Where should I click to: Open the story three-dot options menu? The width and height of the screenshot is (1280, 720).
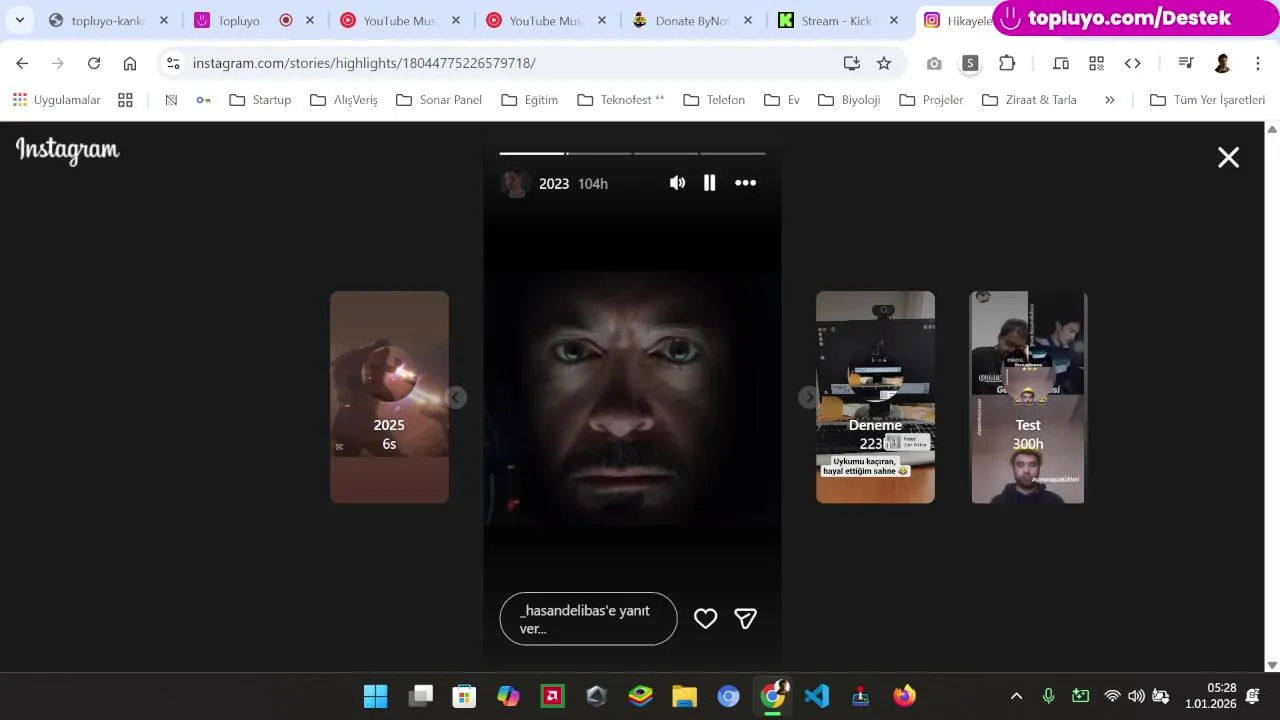pyautogui.click(x=746, y=183)
